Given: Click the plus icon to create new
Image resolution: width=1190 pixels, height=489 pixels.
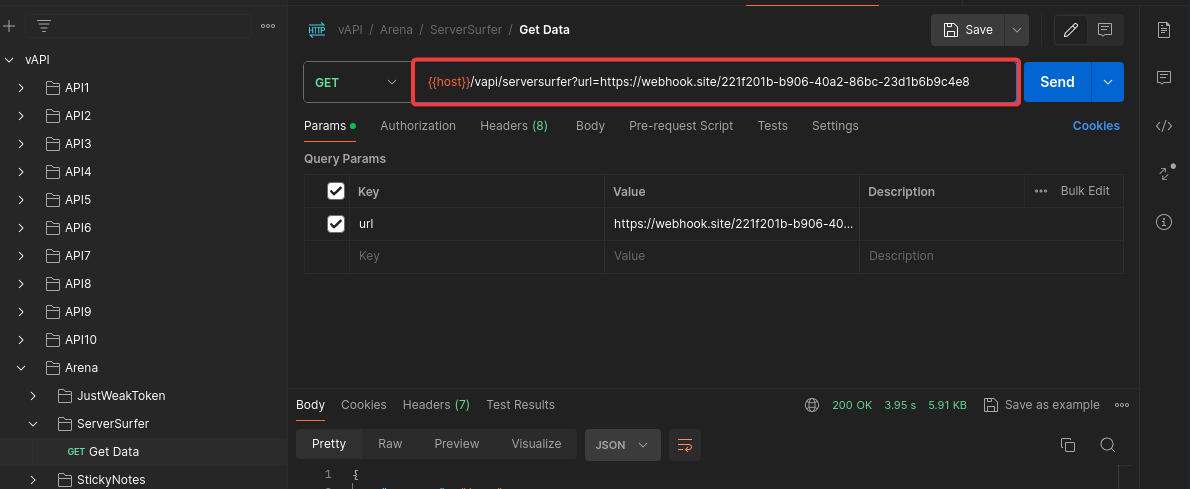Looking at the screenshot, I should pos(9,26).
